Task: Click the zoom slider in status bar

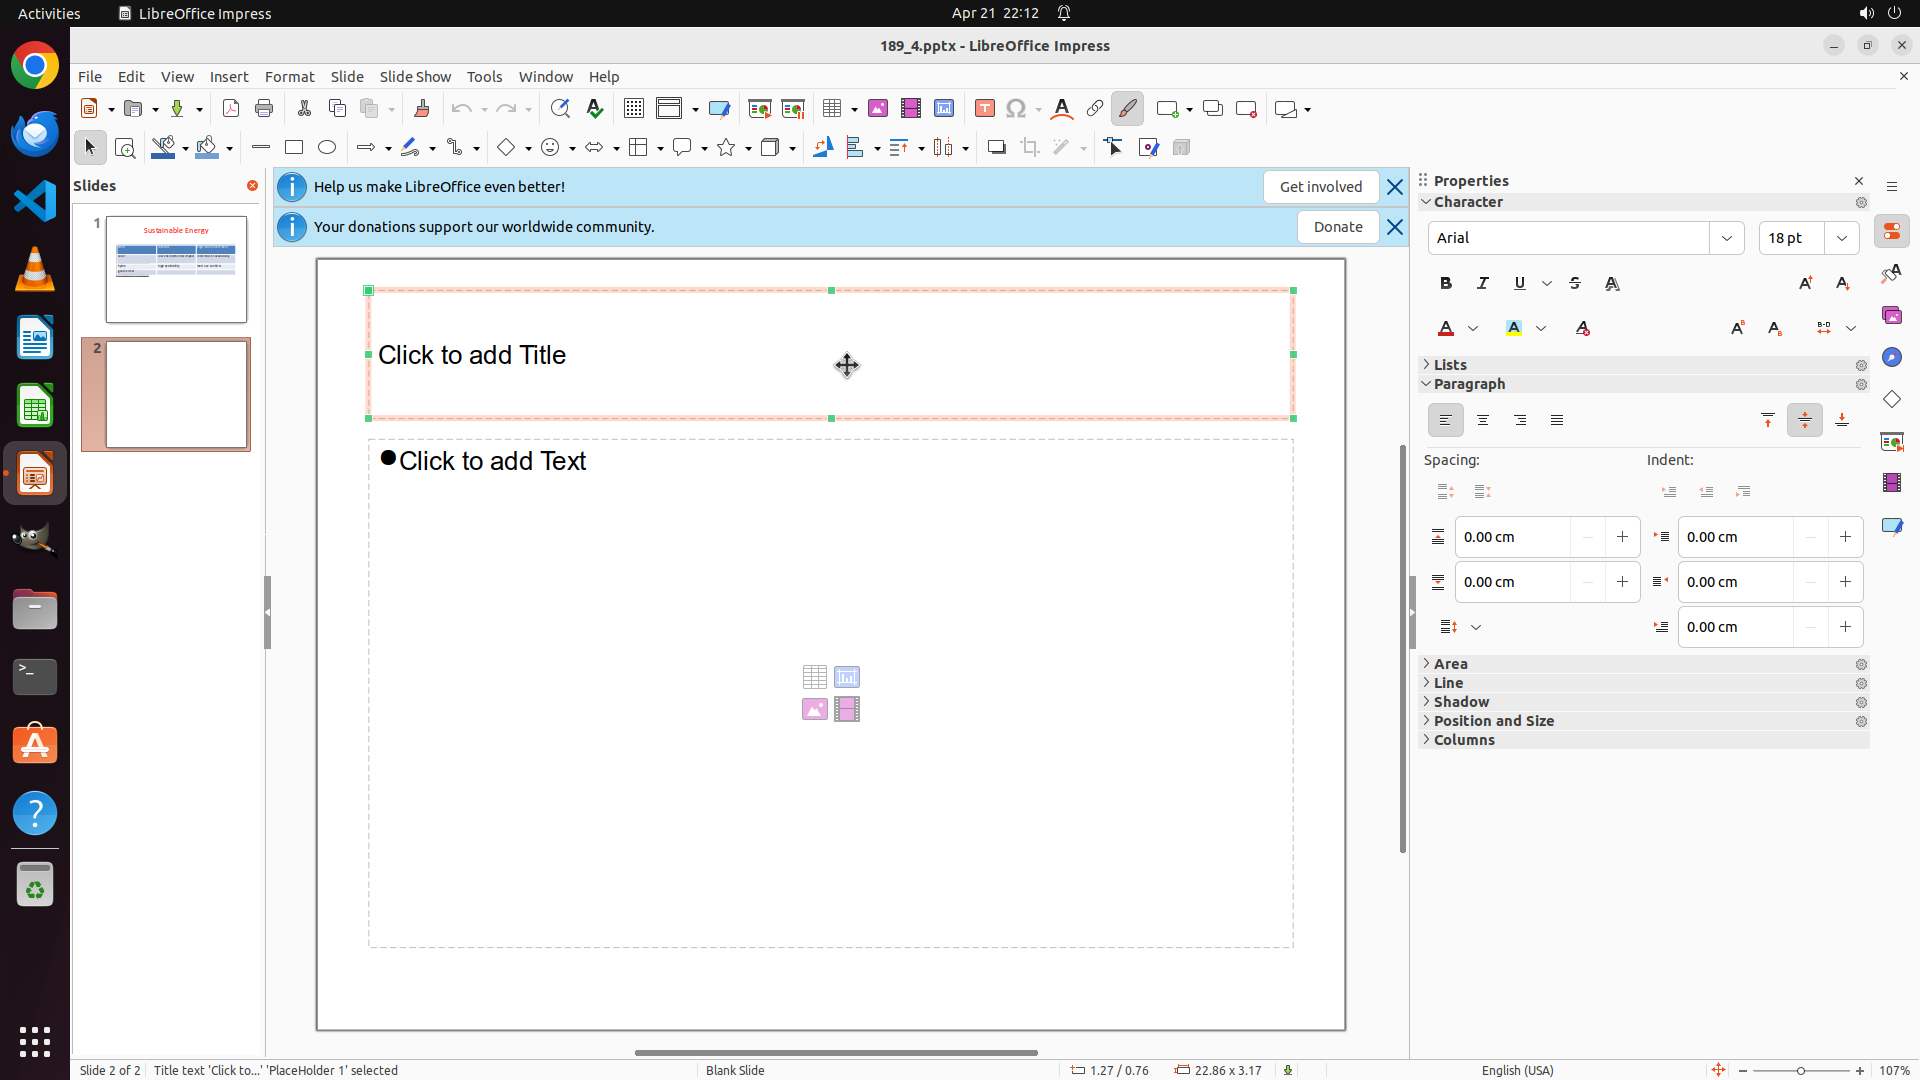Action: [1801, 1070]
